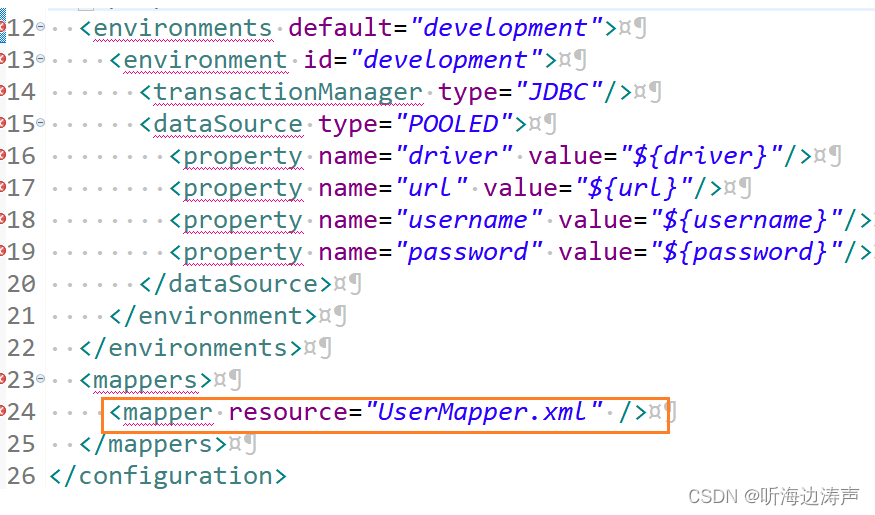The width and height of the screenshot is (875, 515).
Task: Click the error marker on line 16
Action: (x=2, y=154)
